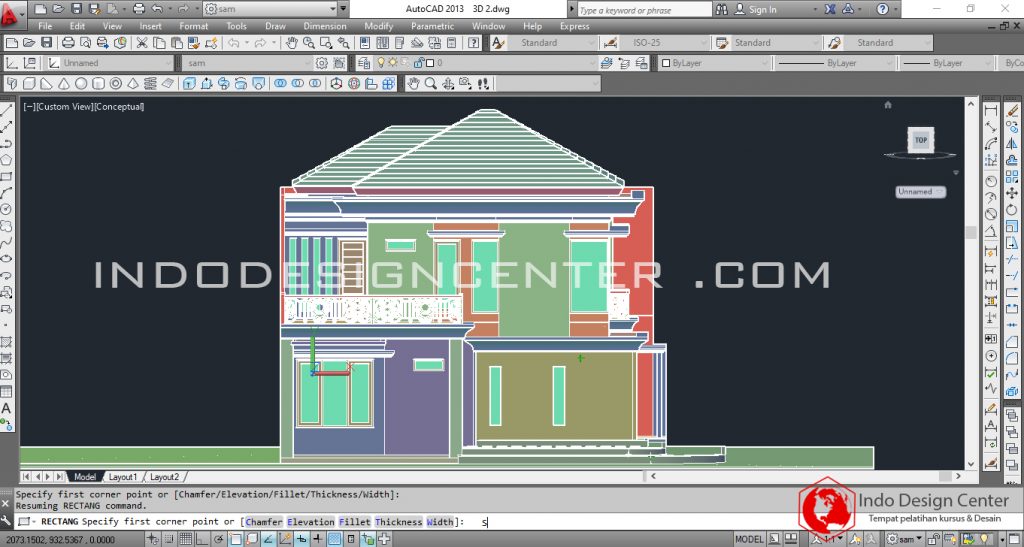Viewport: 1024px width, 547px height.
Task: Choose the Thickness command-line option
Action: pos(398,522)
